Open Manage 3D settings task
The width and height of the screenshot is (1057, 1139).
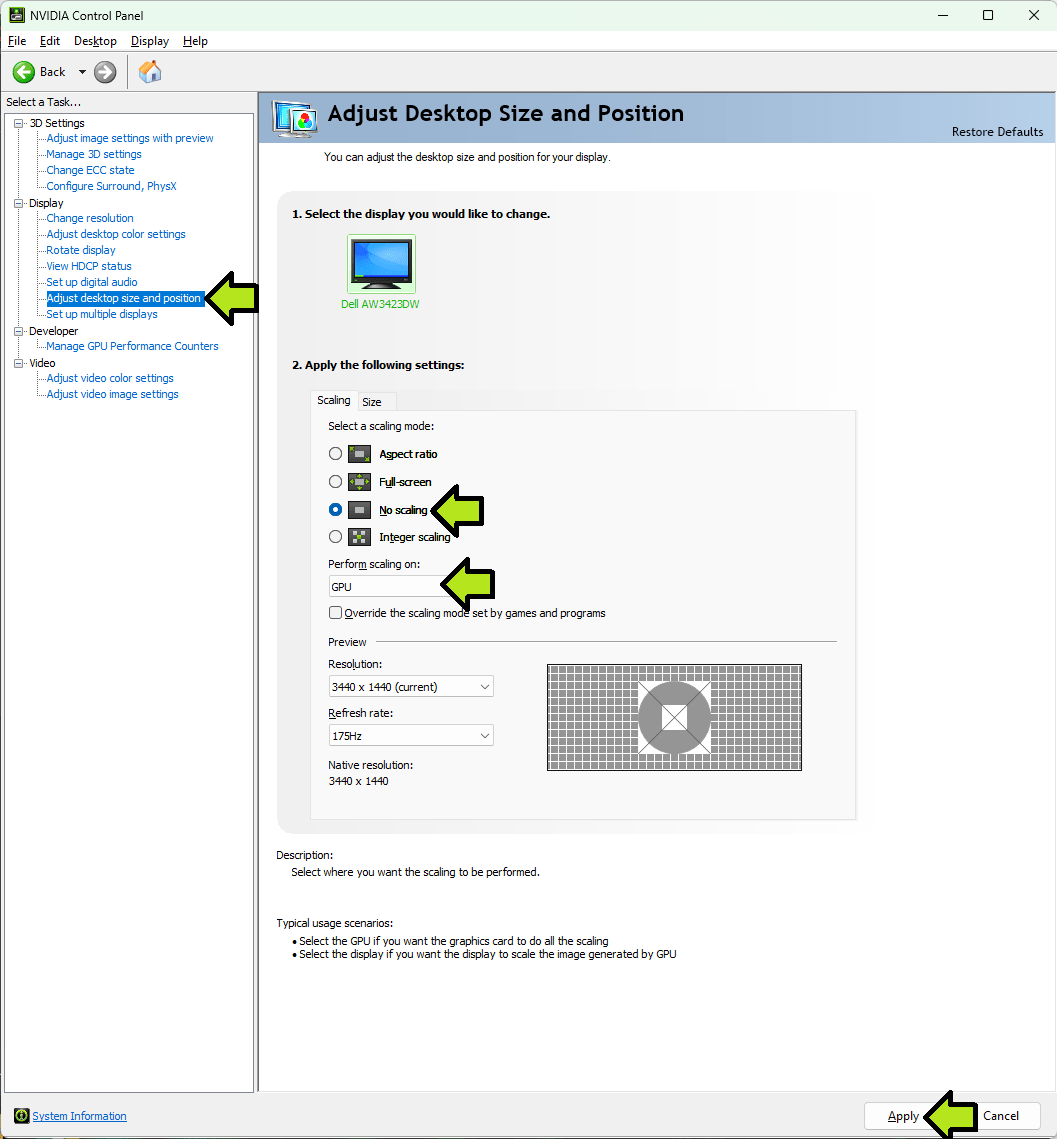[x=94, y=154]
